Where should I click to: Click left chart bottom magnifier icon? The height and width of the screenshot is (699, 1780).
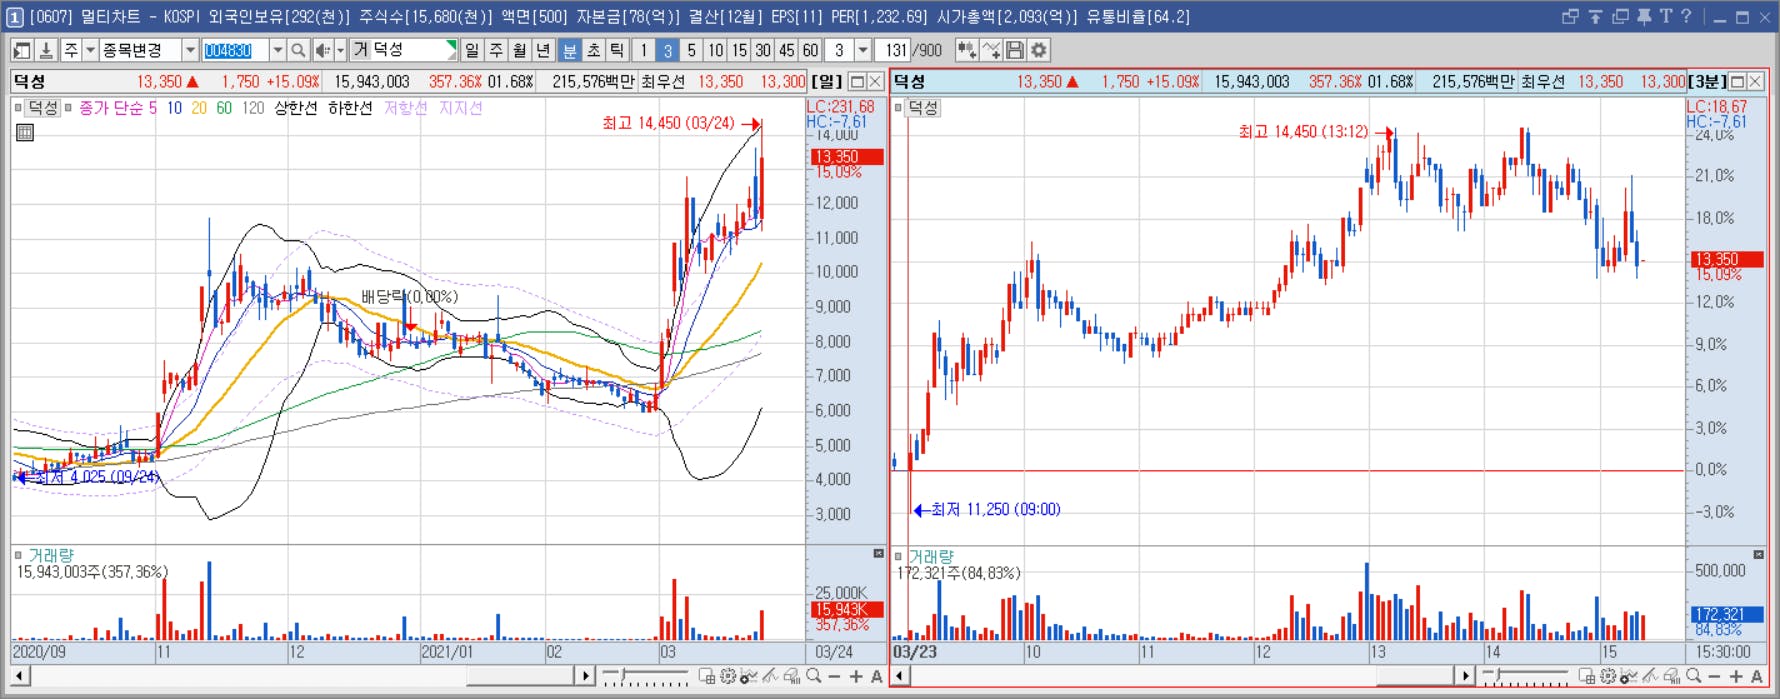click(x=814, y=676)
